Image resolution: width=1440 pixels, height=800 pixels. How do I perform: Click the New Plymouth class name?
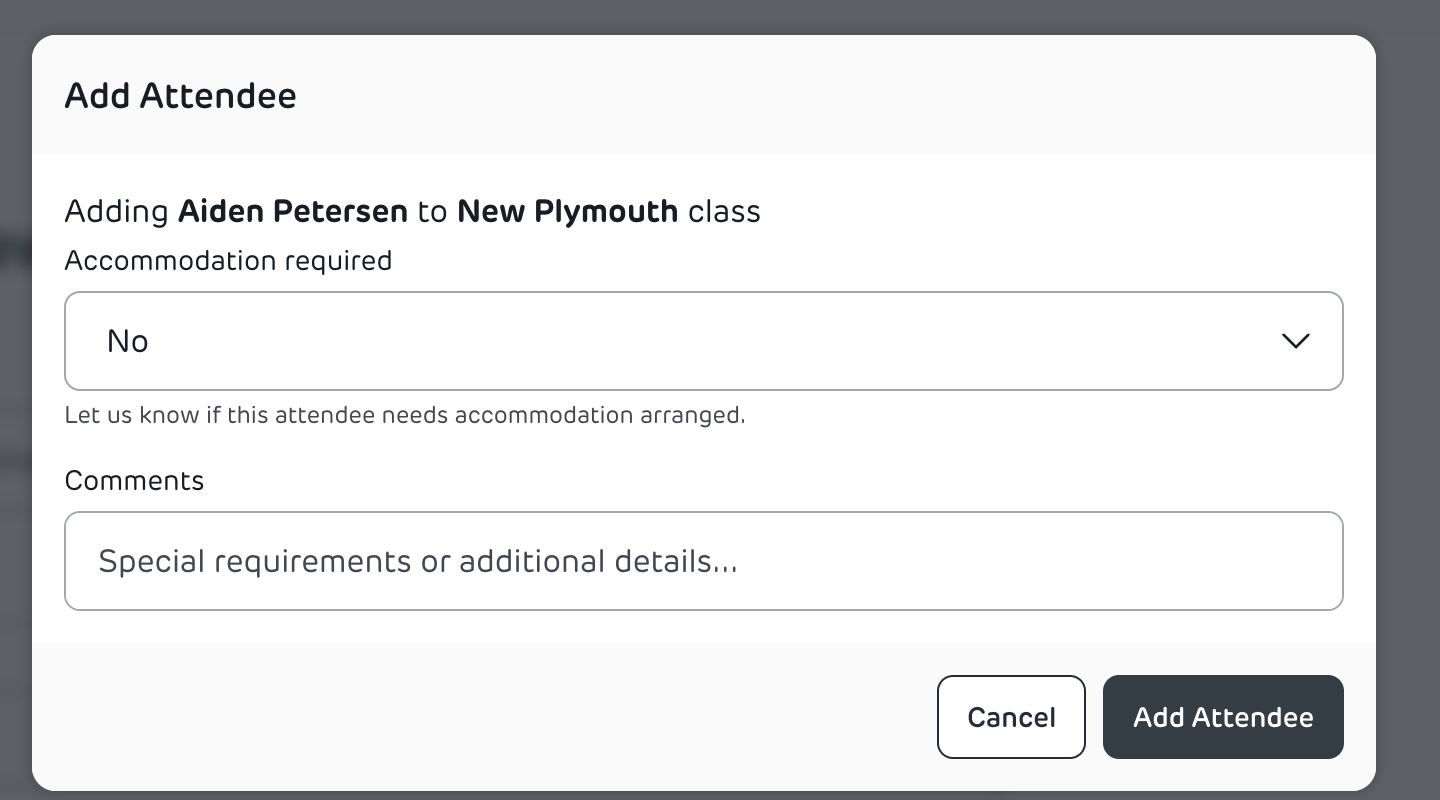click(567, 212)
